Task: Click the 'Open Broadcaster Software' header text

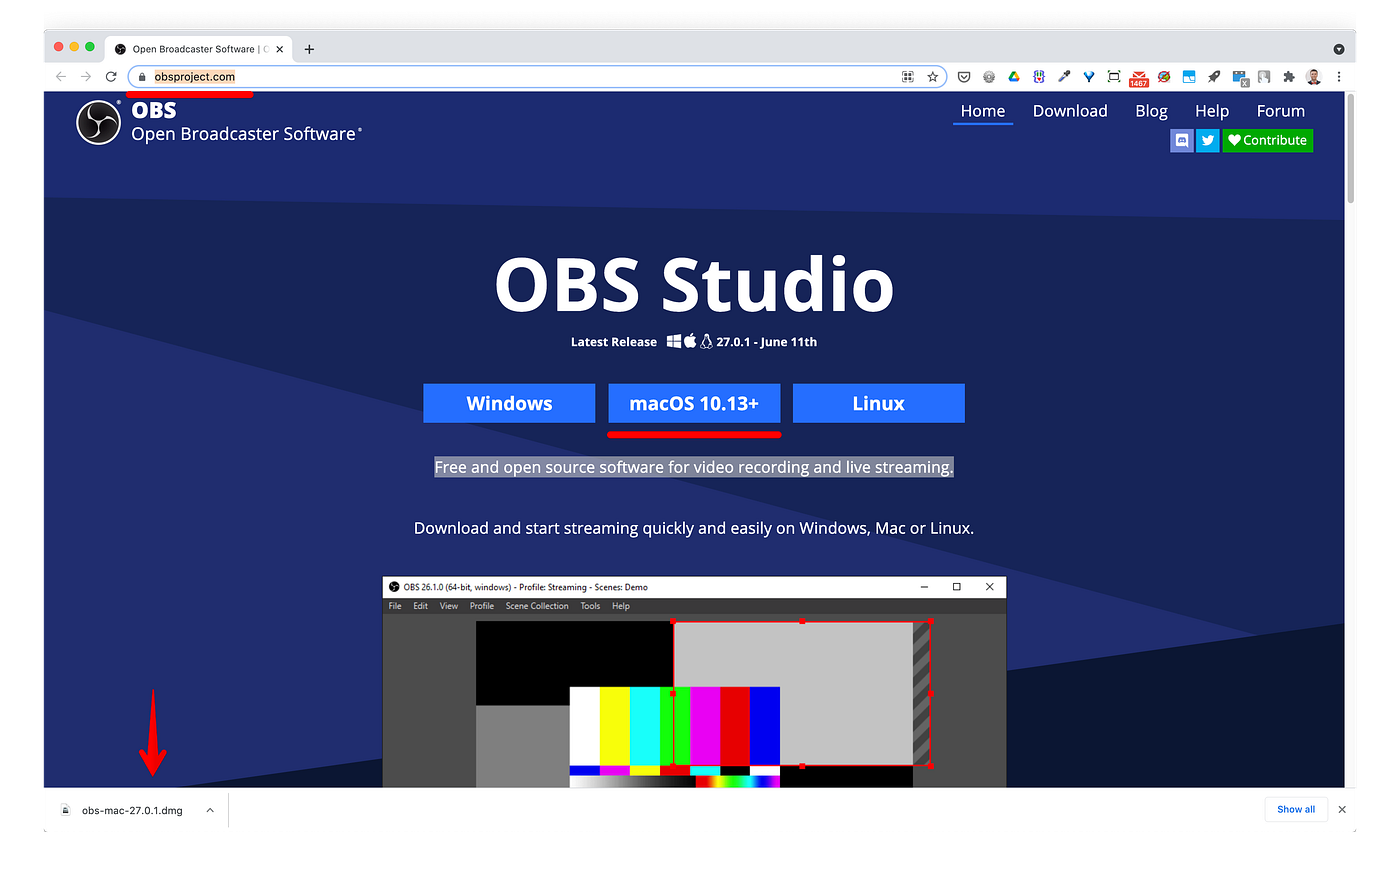Action: click(x=245, y=134)
